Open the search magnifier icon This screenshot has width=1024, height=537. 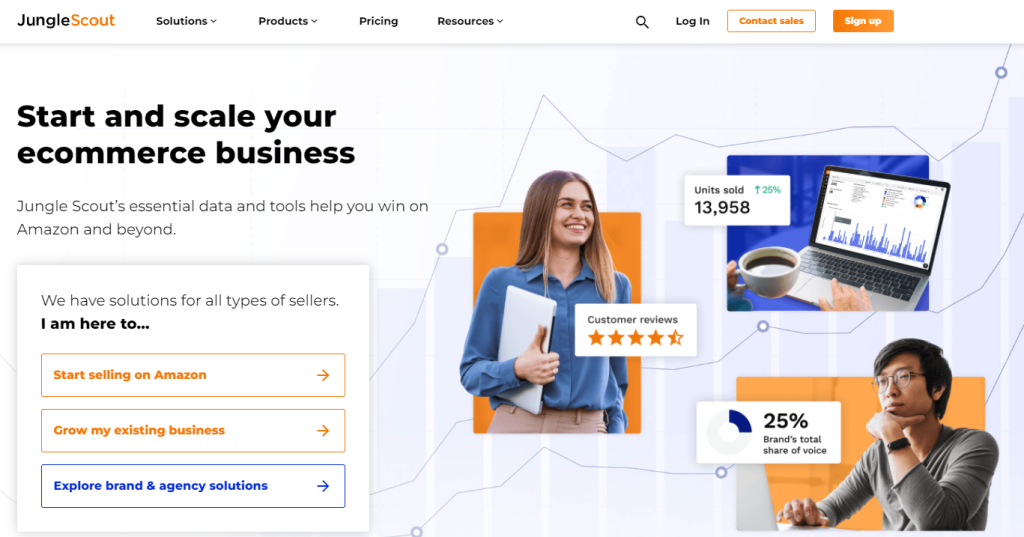click(642, 22)
